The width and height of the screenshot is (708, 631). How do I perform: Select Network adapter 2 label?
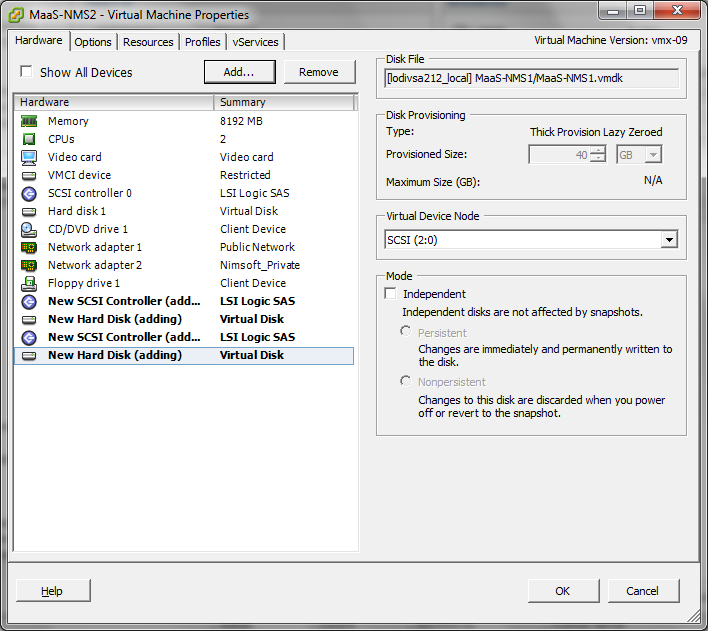pos(95,265)
